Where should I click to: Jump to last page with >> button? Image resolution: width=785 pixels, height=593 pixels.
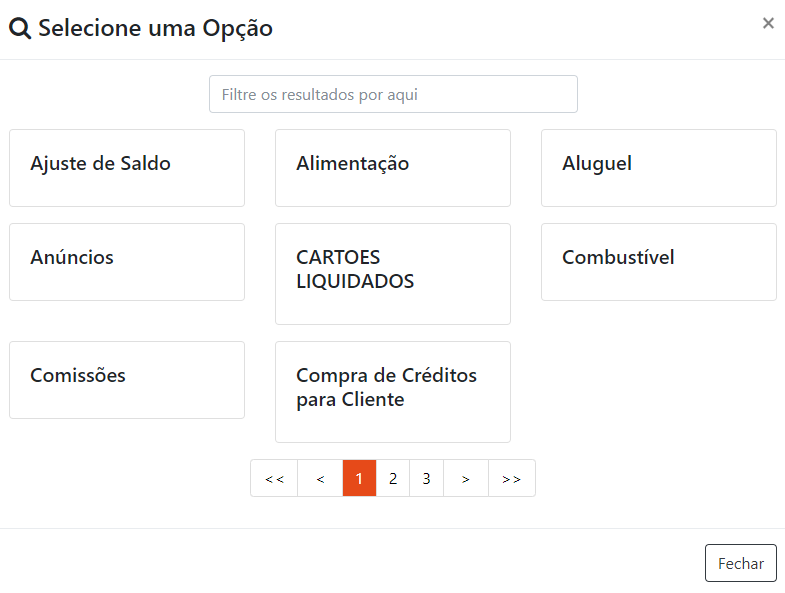pos(512,479)
